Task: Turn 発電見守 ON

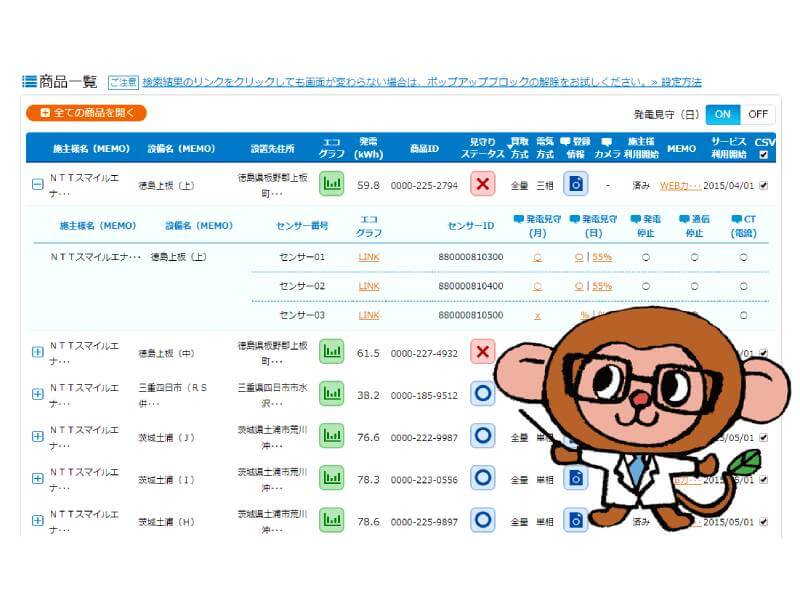Action: [721, 114]
